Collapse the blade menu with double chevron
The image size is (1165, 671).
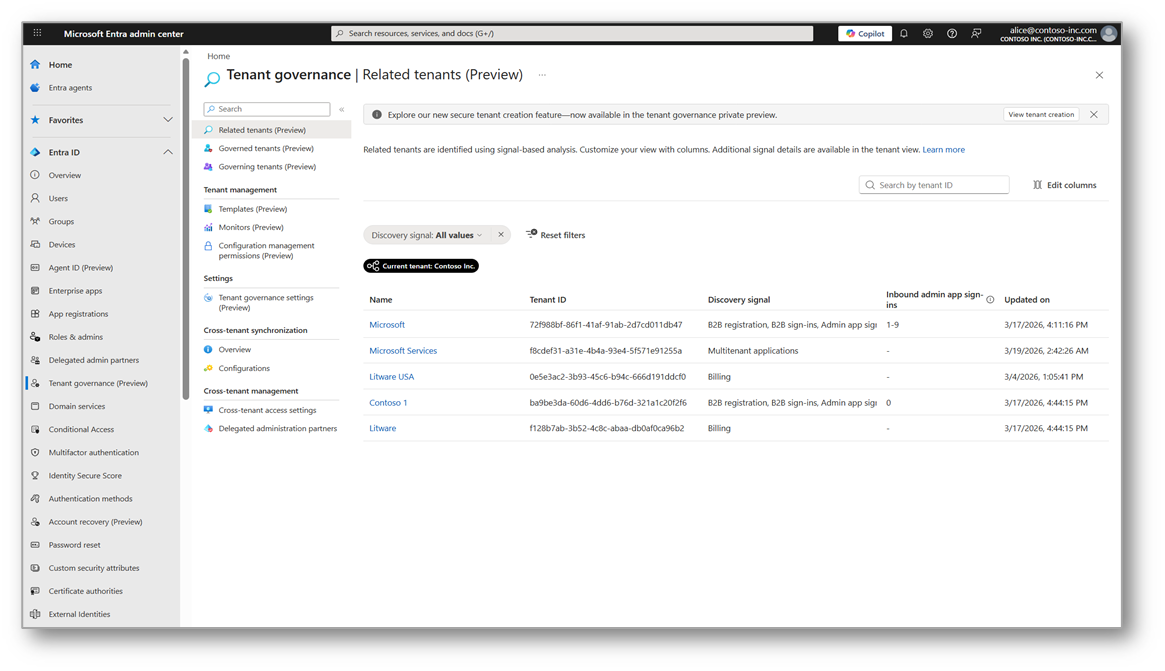[342, 109]
